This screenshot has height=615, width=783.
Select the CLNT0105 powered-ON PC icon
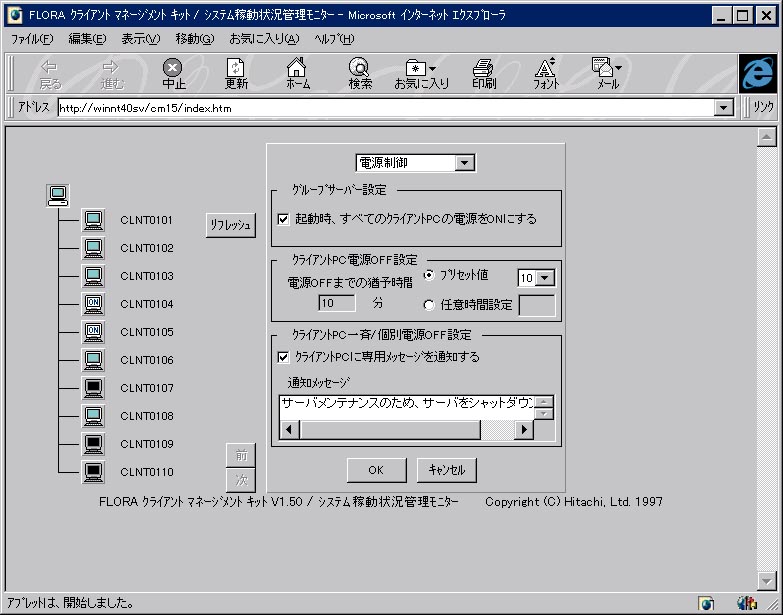pos(93,332)
